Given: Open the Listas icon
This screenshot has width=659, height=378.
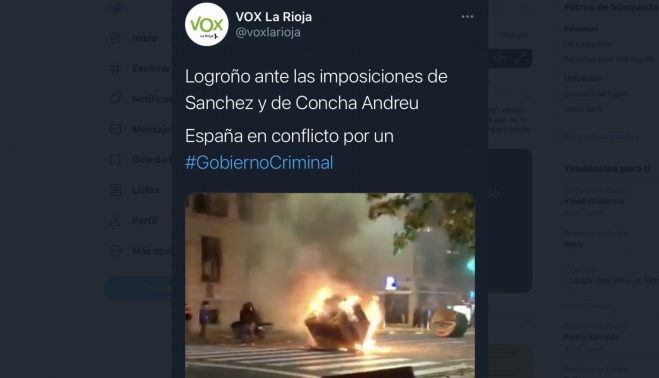Looking at the screenshot, I should [x=115, y=190].
